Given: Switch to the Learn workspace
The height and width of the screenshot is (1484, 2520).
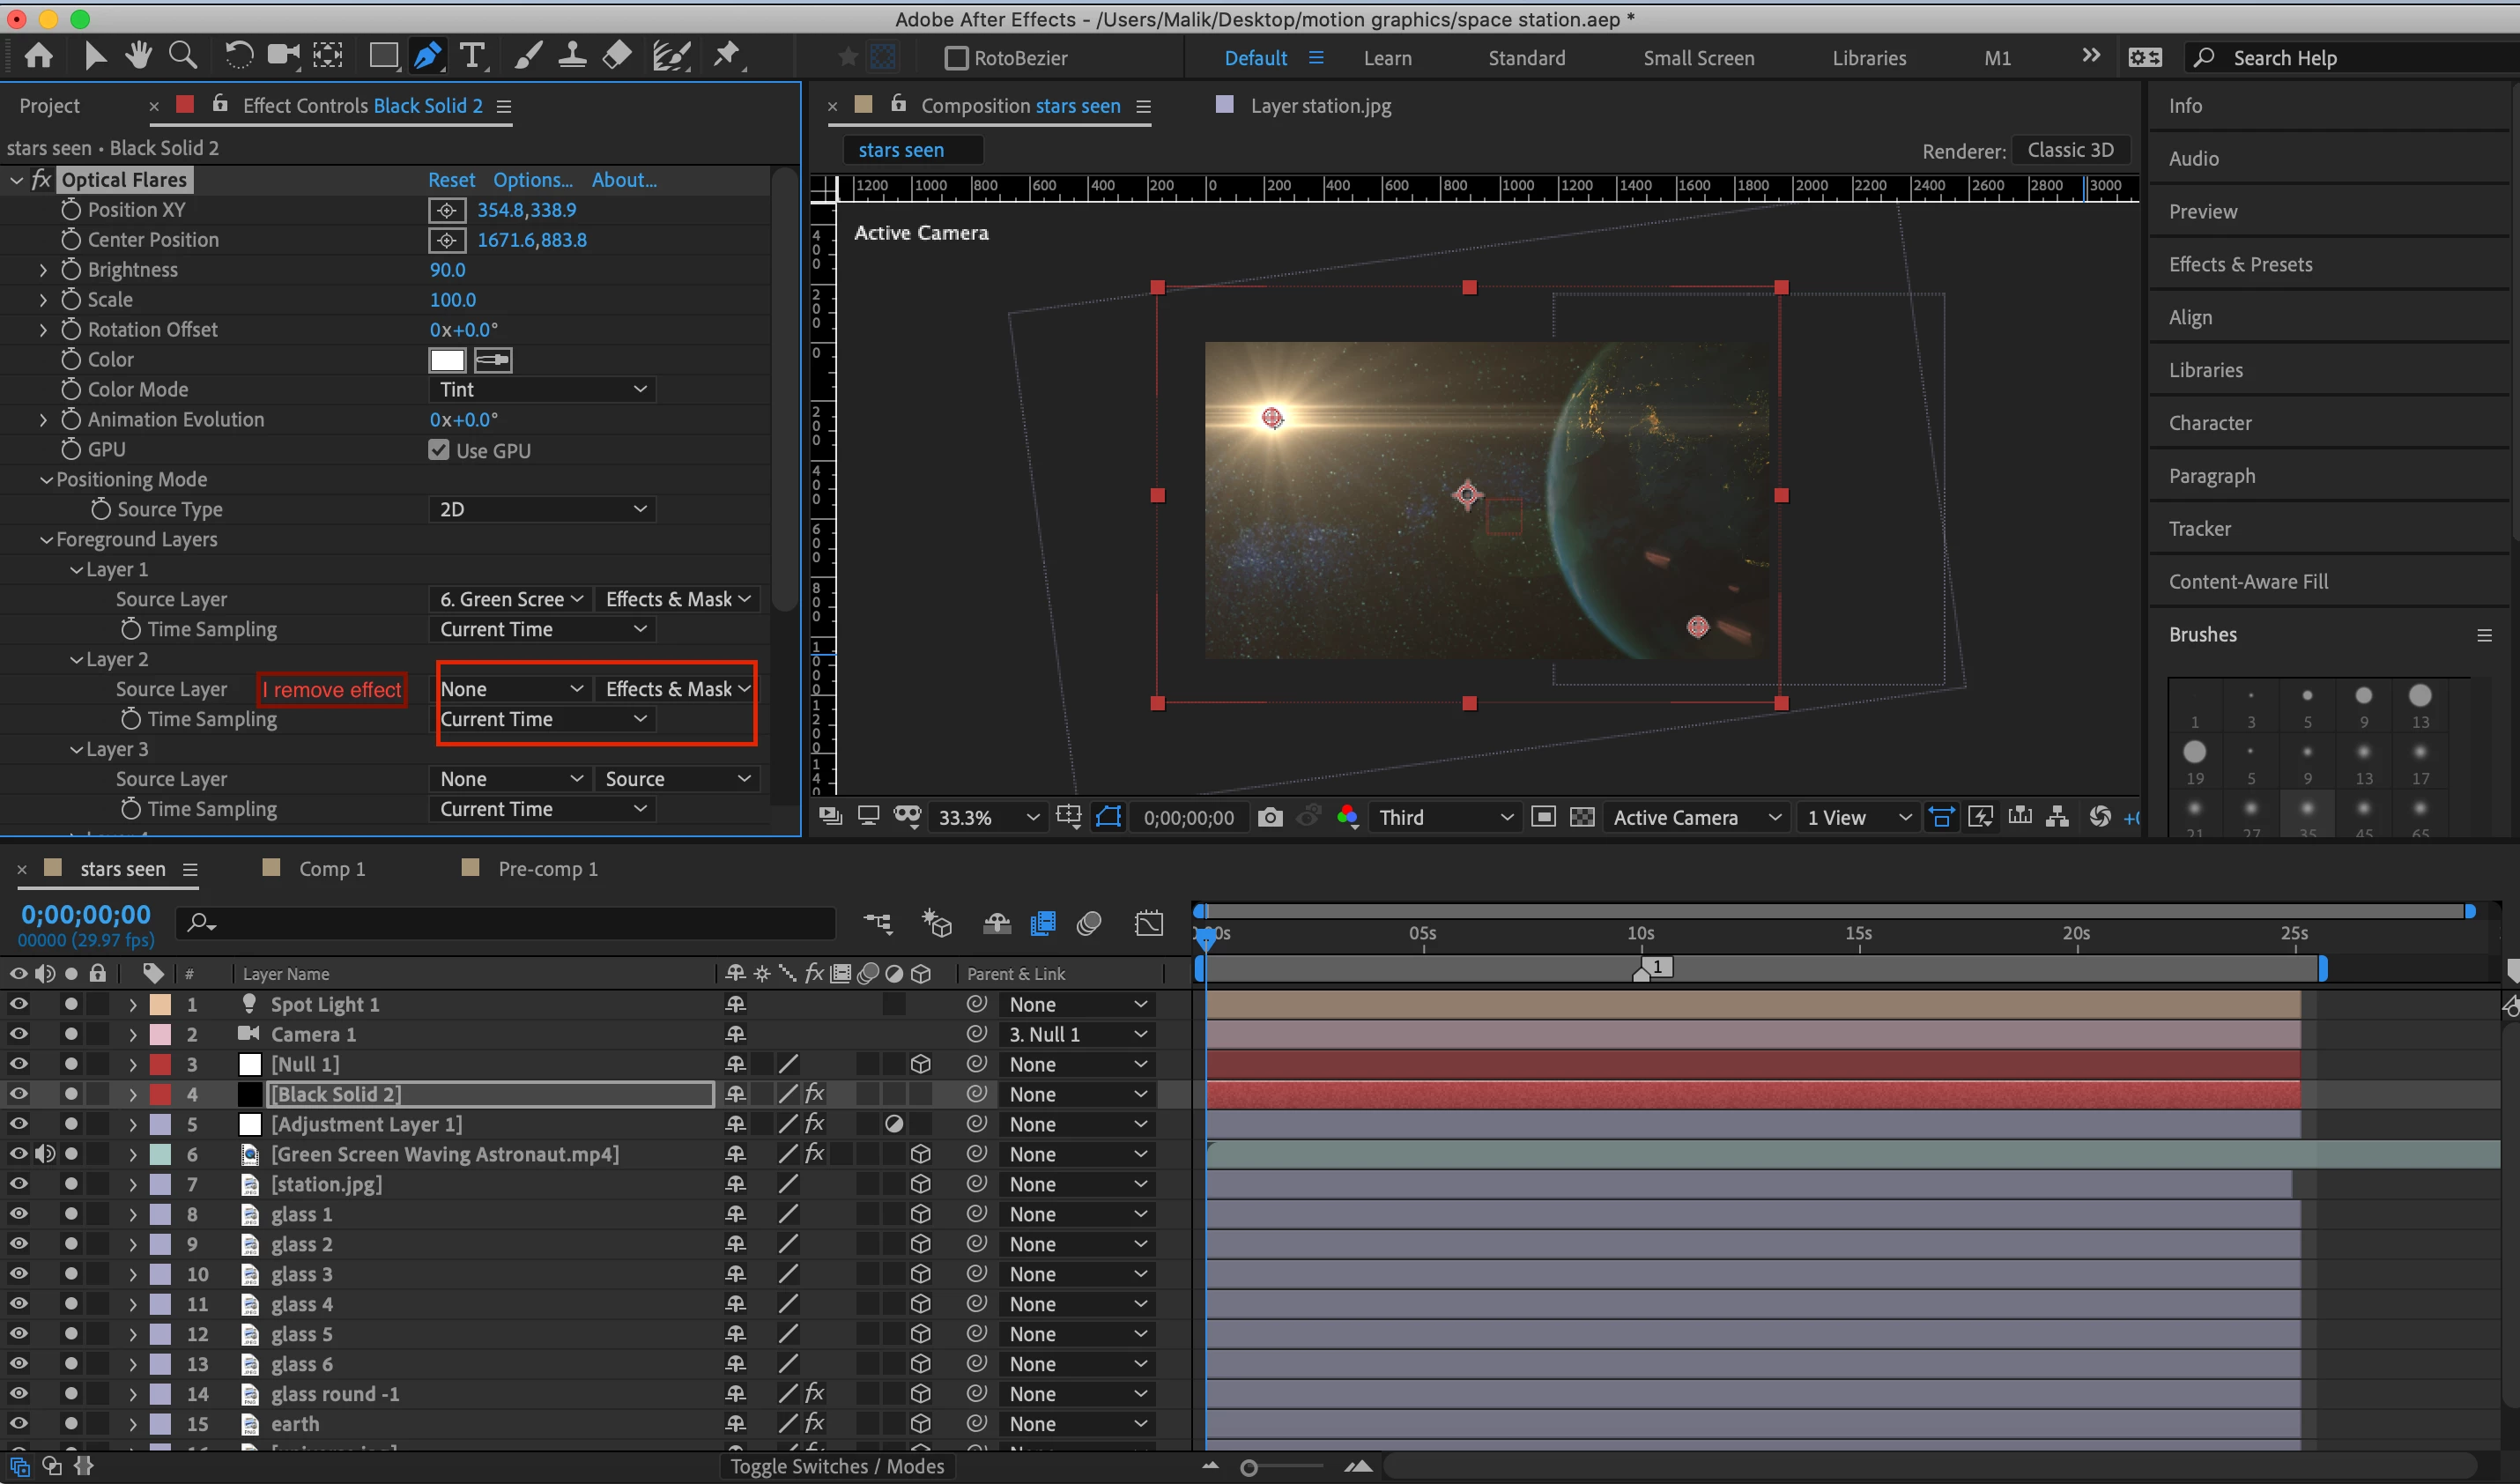Looking at the screenshot, I should click(1387, 58).
